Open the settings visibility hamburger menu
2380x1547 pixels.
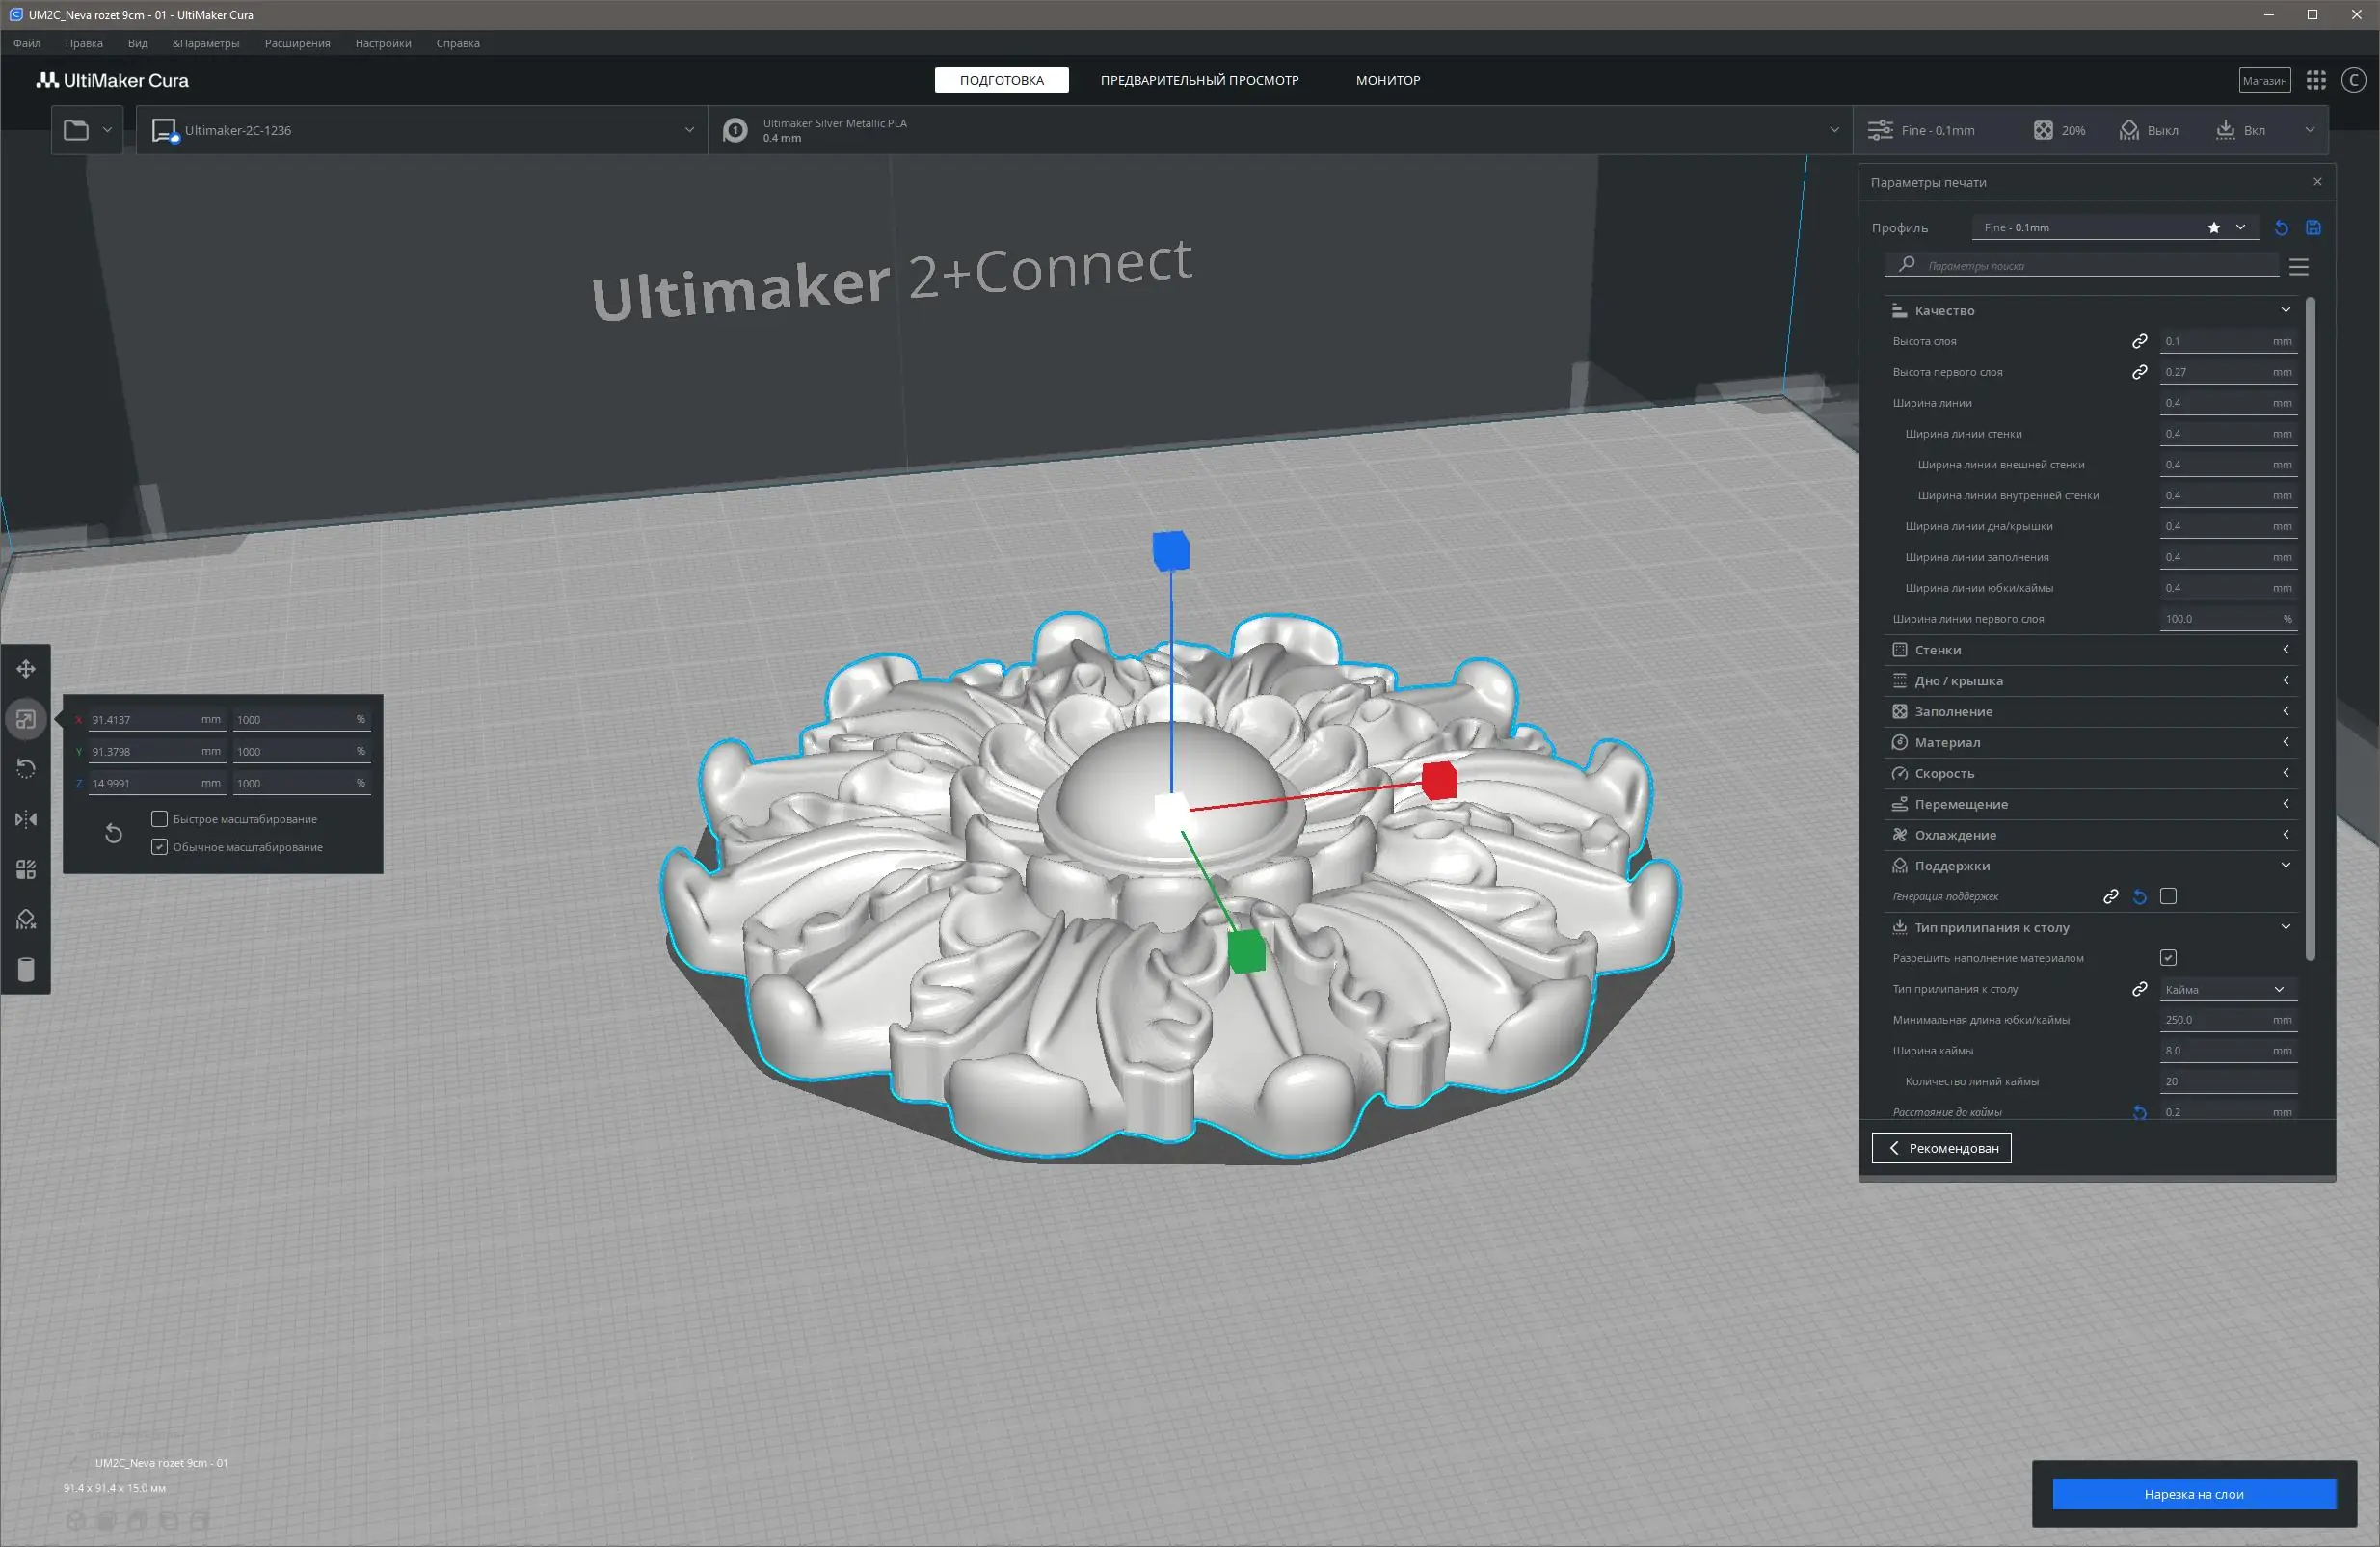[x=2298, y=266]
